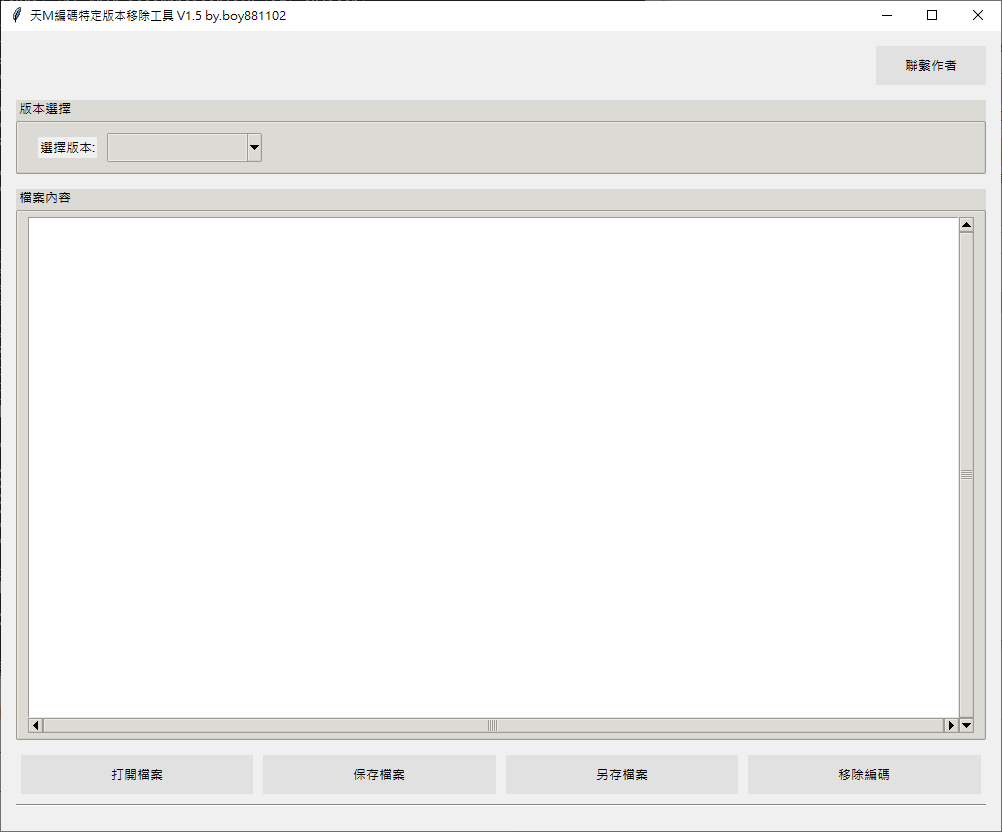This screenshot has width=1002, height=832.
Task: Close the window
Action: pyautogui.click(x=978, y=15)
